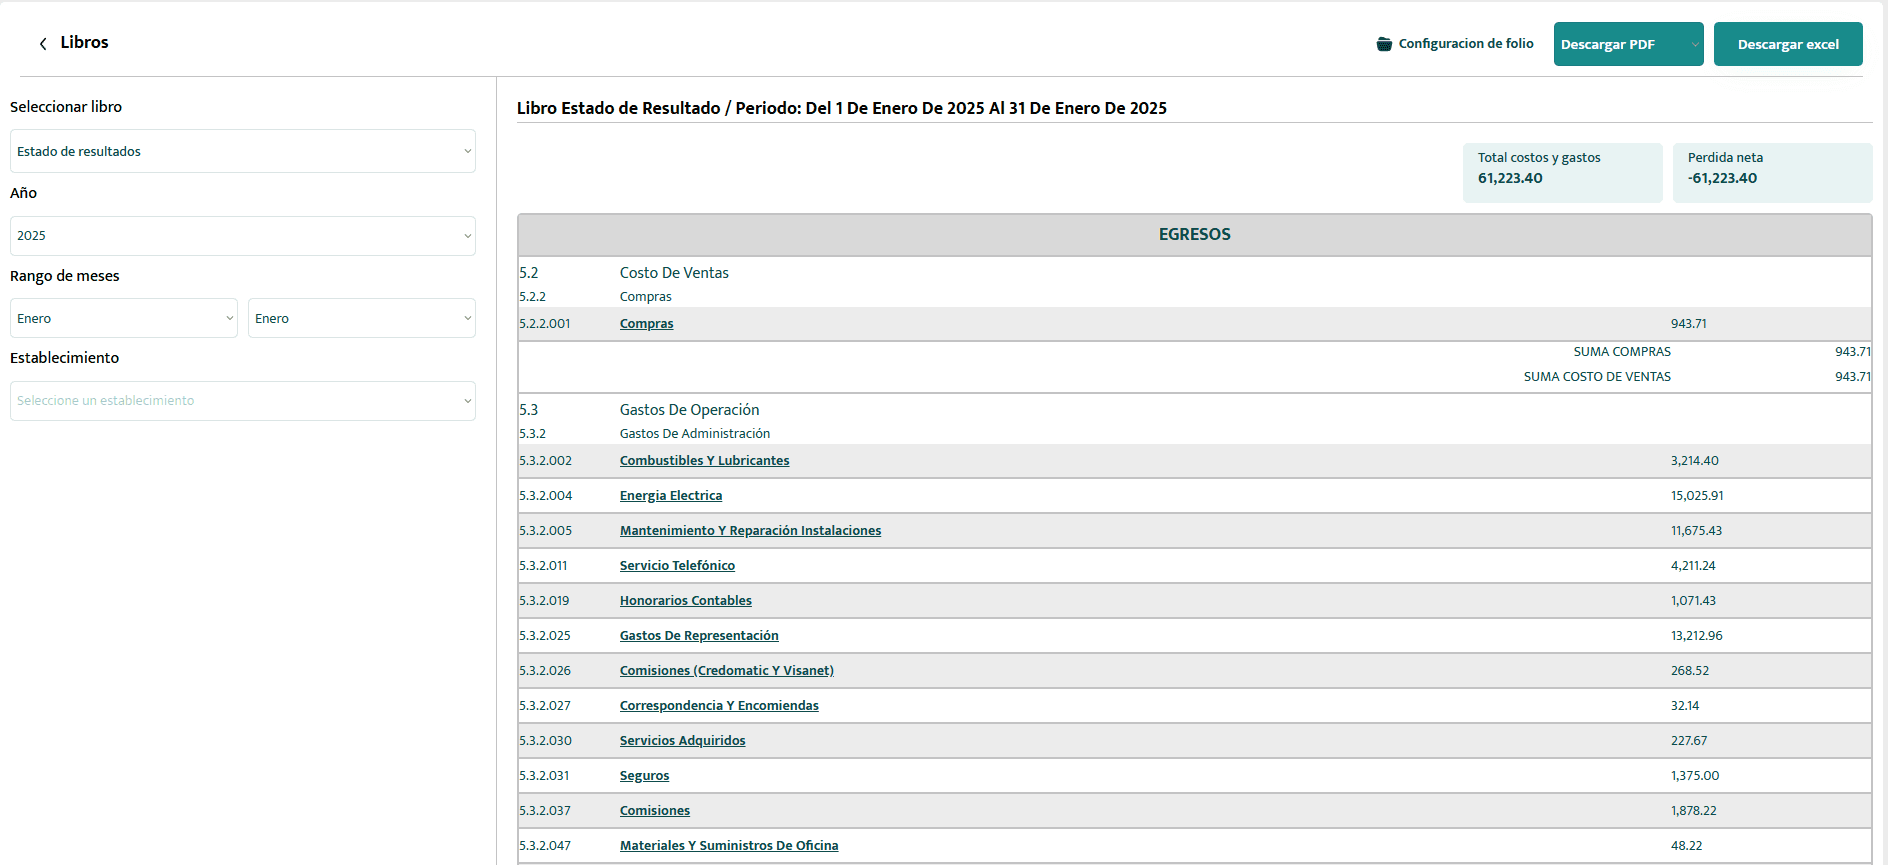Click the Rango de meses label

coord(65,276)
